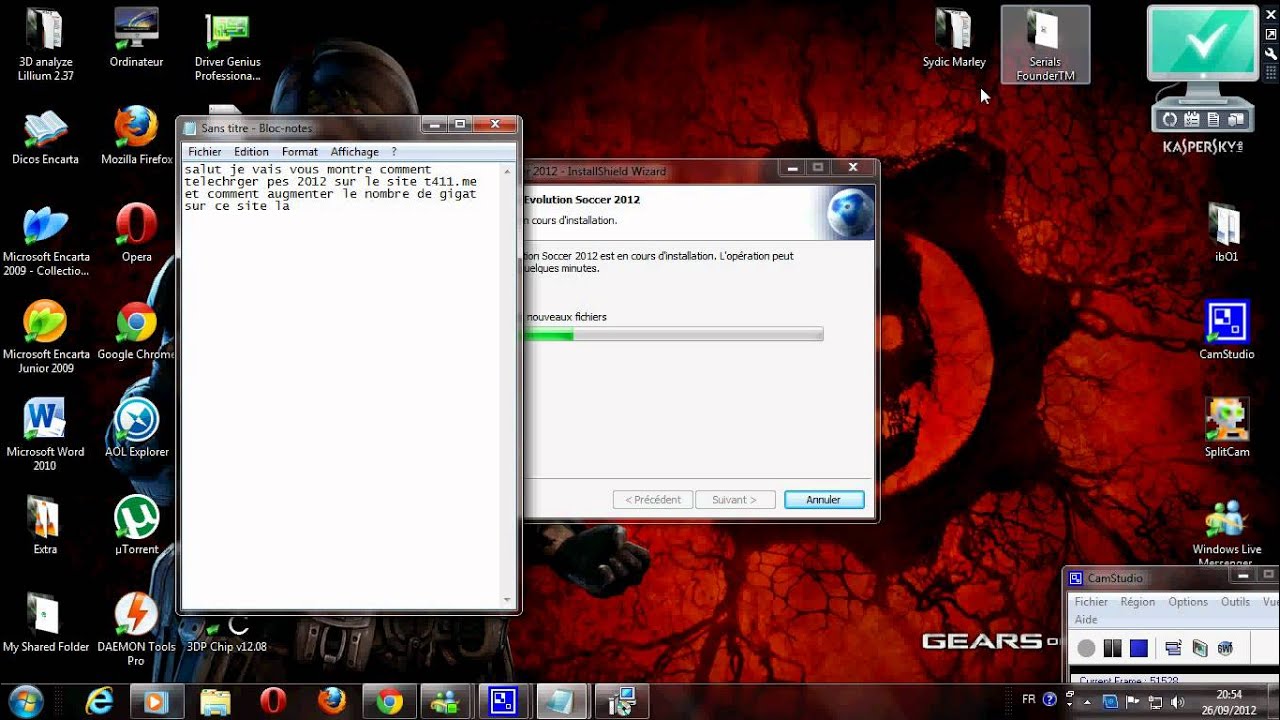Select DAEMON Tools Pro desktop icon
The width and height of the screenshot is (1280, 720).
[x=136, y=630]
